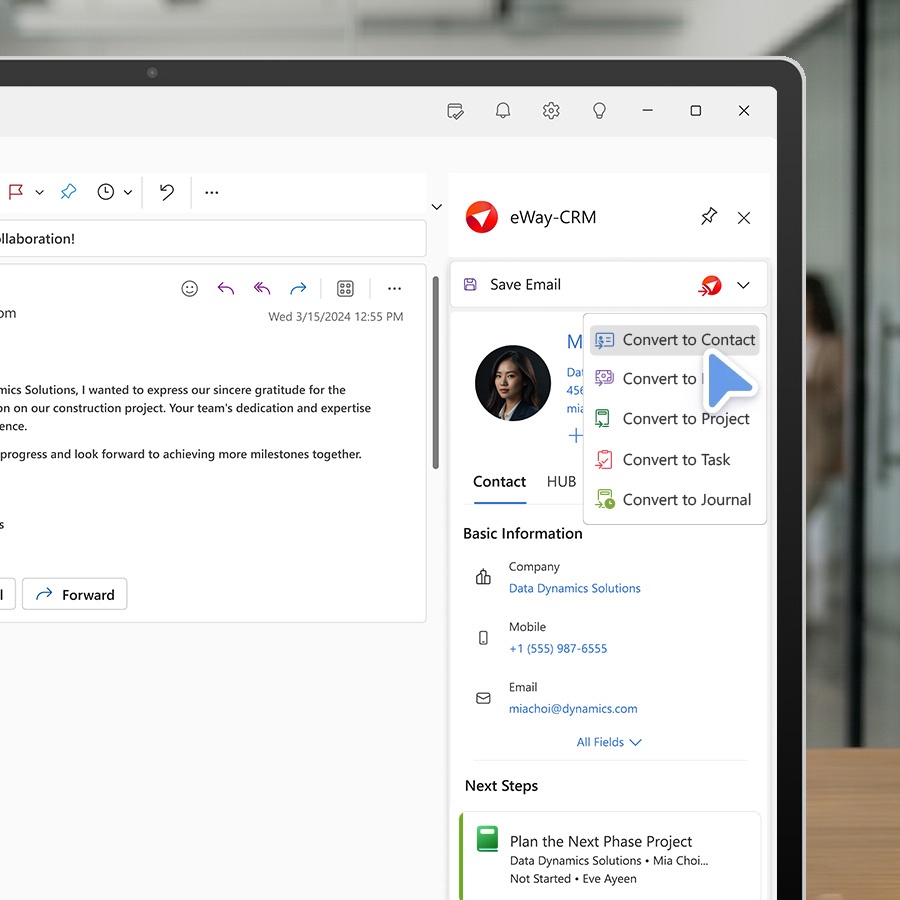Open the Plan the Next Phase Project card
Image resolution: width=900 pixels, height=900 pixels.
pos(611,856)
